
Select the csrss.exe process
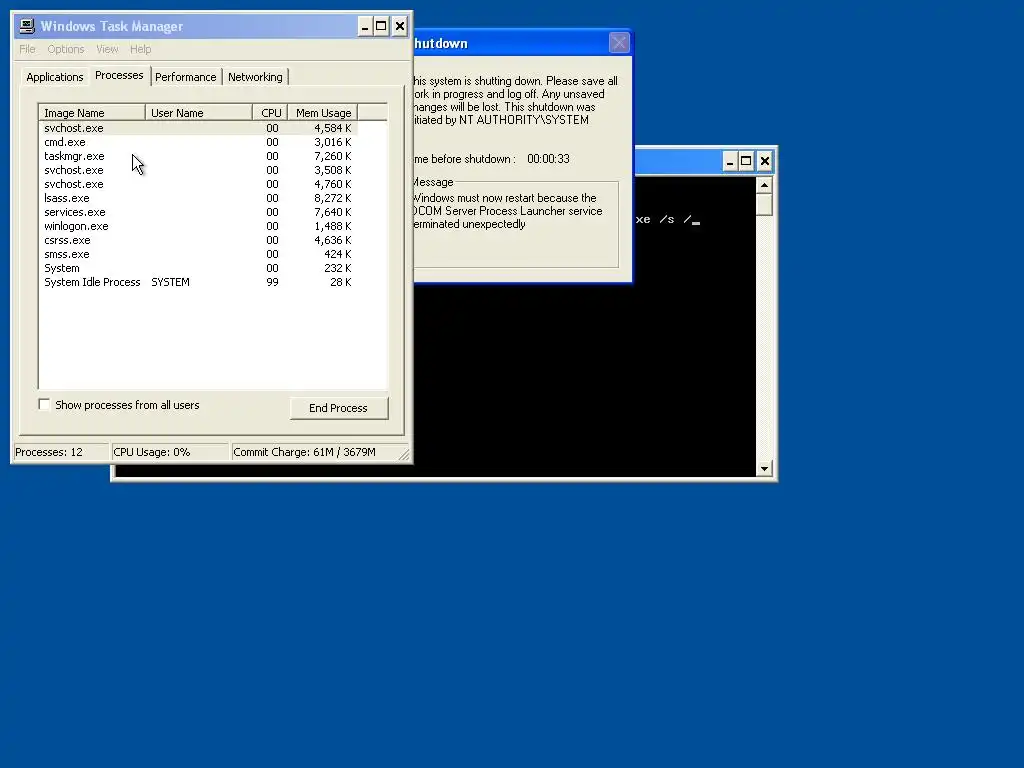tap(199, 240)
